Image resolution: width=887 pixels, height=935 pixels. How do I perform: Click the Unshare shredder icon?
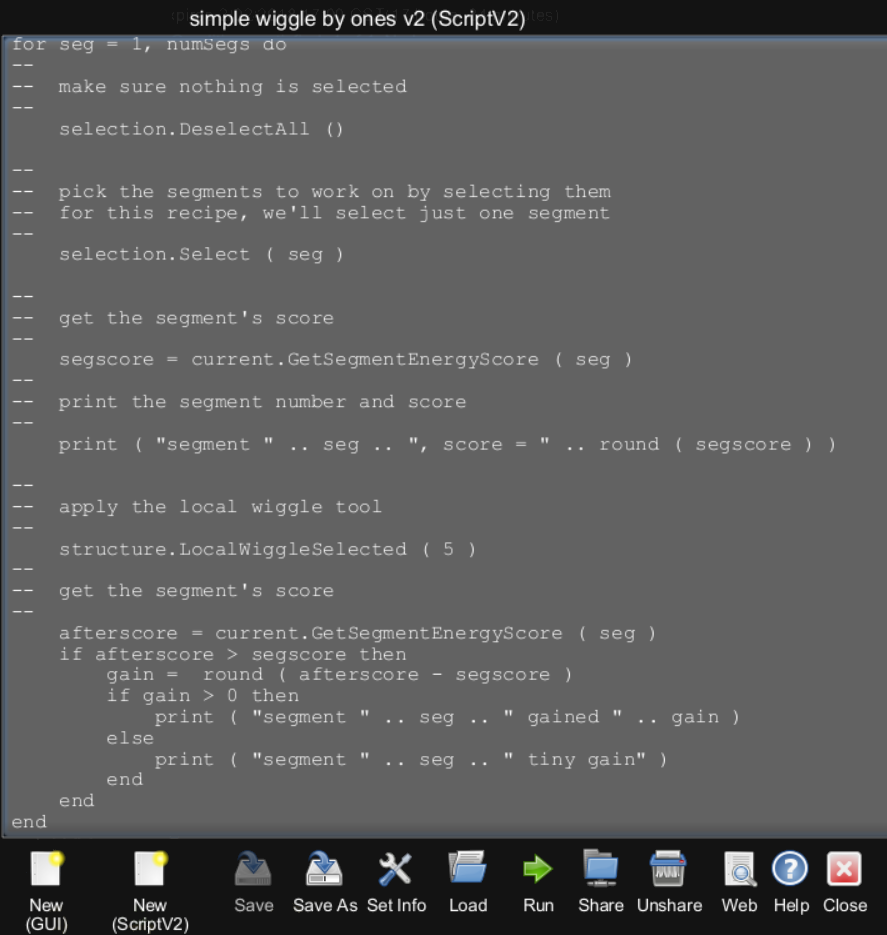(x=669, y=870)
